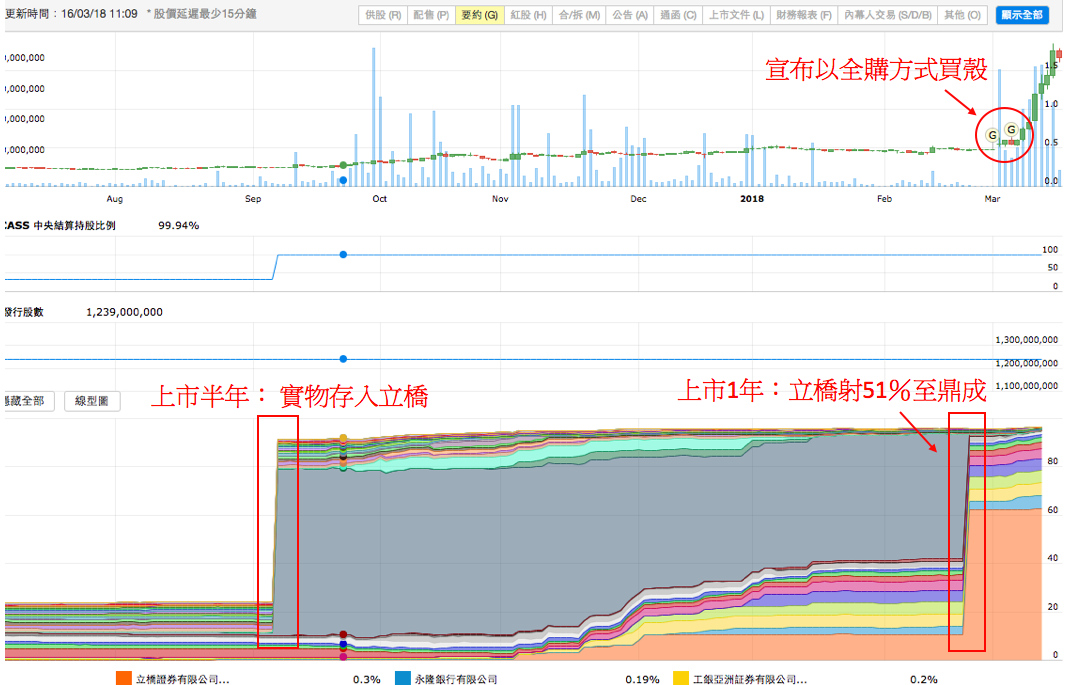Screen dimensions: 1077x685
Task: Click the 上市文件 (L) filter
Action: coord(736,16)
